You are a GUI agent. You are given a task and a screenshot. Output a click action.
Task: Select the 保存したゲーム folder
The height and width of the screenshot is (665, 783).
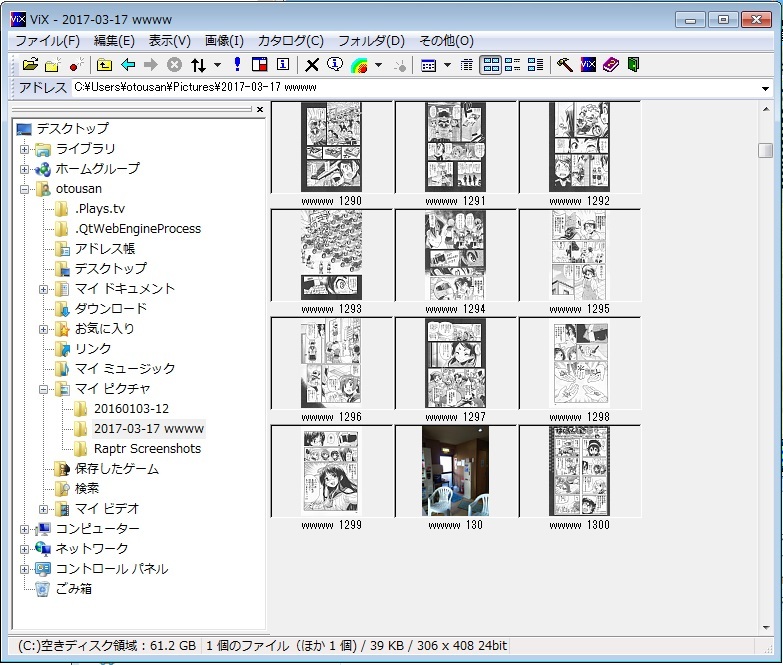click(x=117, y=469)
